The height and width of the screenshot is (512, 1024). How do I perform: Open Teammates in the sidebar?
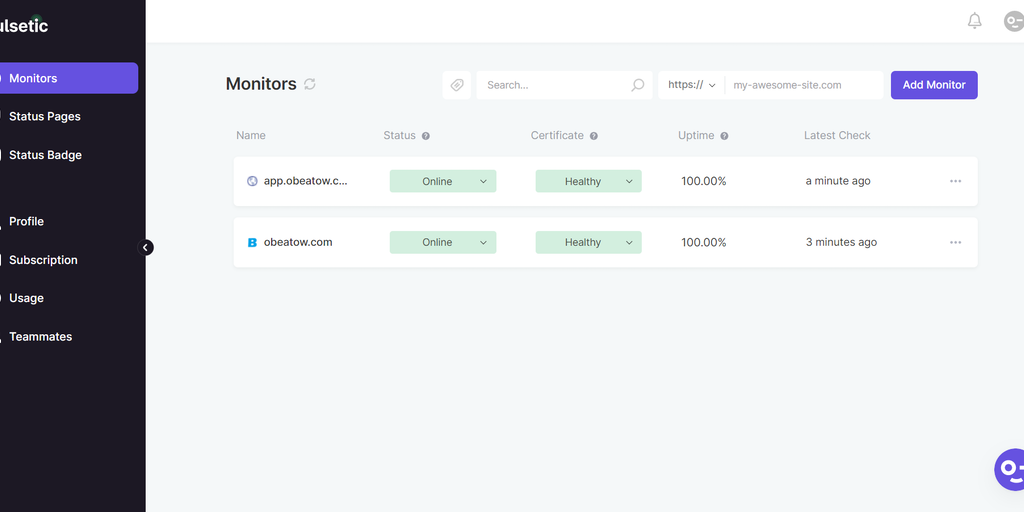(x=40, y=336)
